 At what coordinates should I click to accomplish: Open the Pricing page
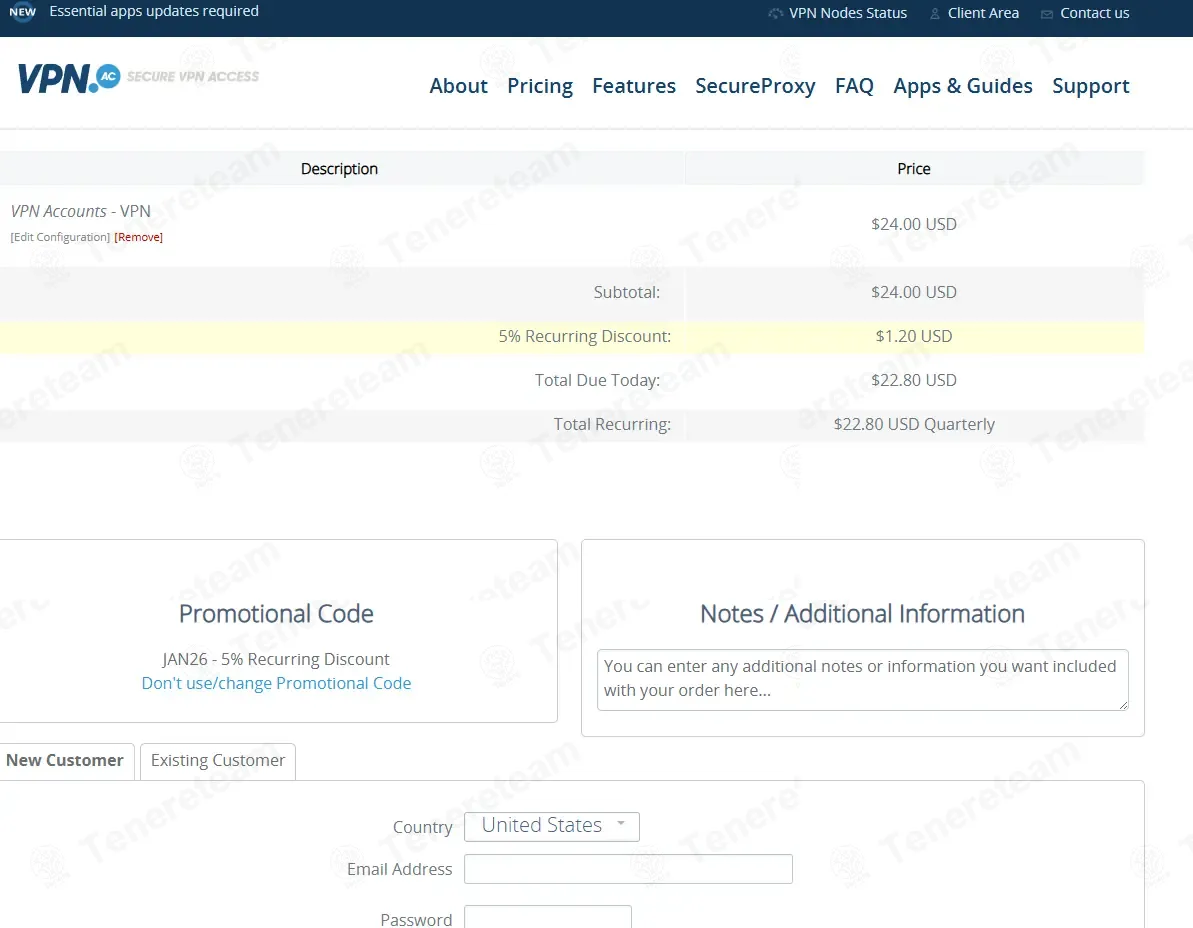[539, 86]
